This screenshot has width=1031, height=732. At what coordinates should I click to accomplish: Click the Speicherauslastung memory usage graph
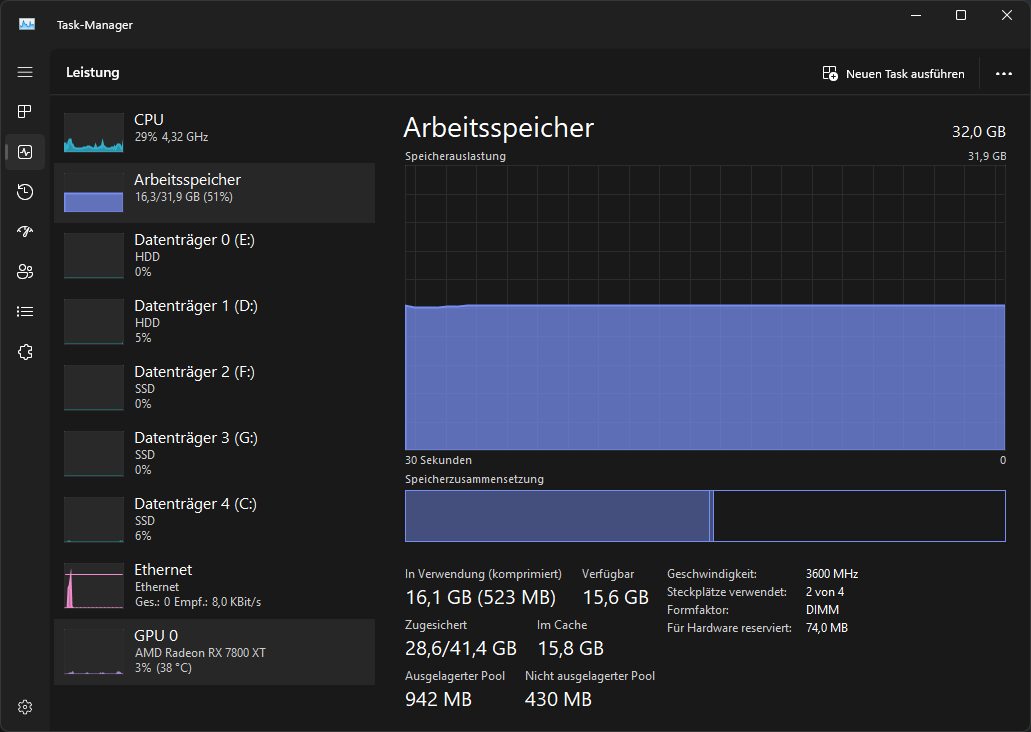[705, 308]
